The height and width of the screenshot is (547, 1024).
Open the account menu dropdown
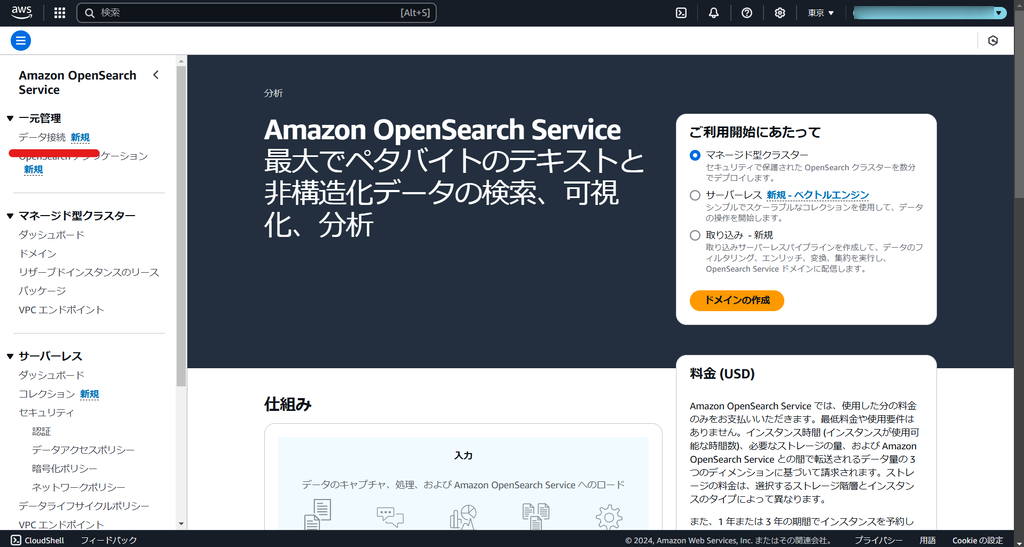[930, 12]
